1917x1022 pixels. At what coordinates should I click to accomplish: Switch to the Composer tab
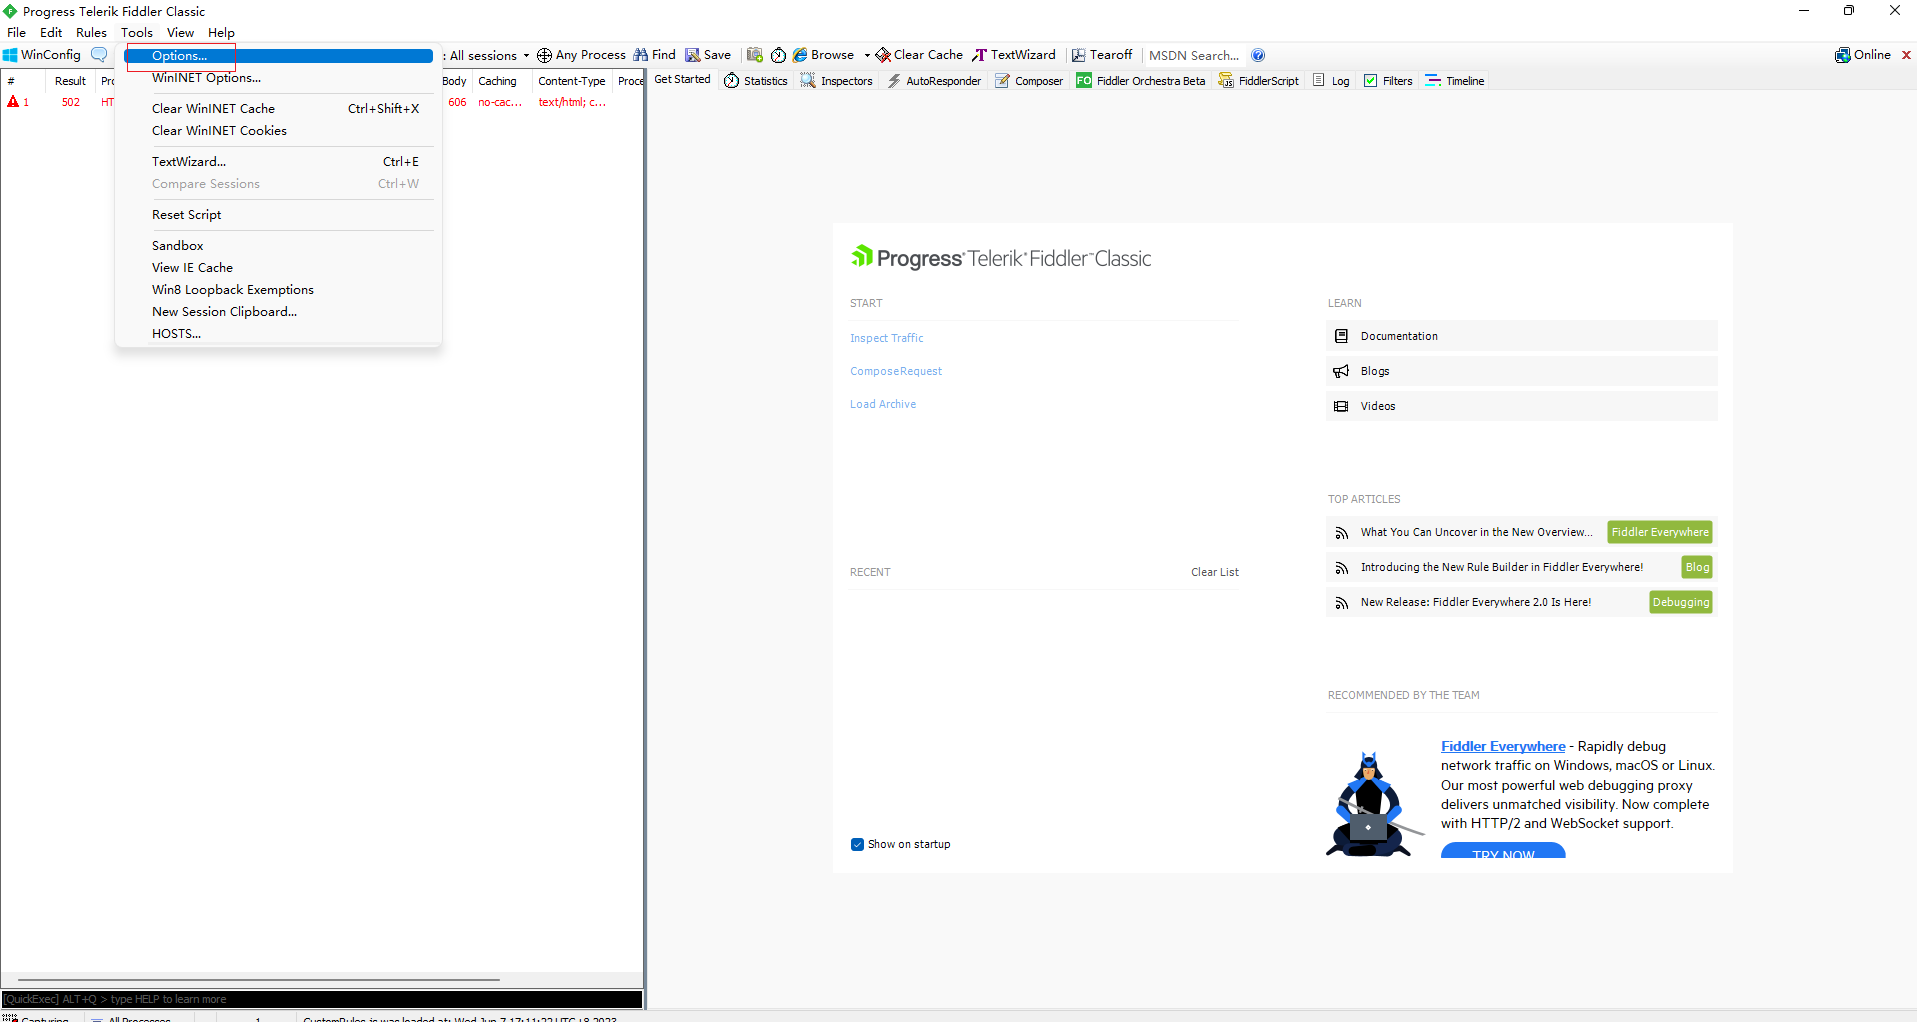pyautogui.click(x=1029, y=80)
